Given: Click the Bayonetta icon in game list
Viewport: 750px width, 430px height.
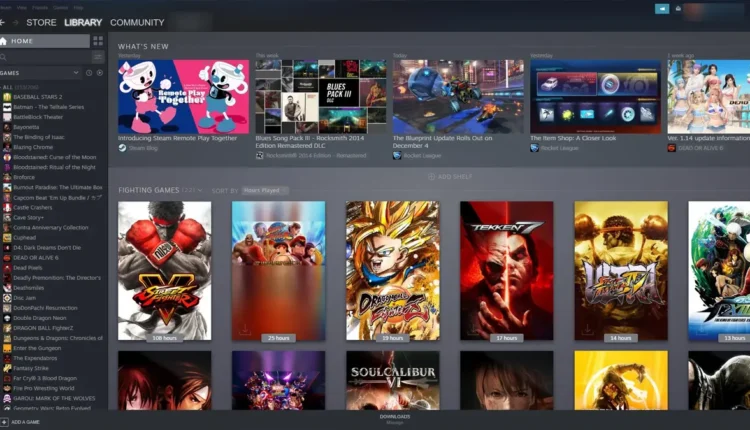Looking at the screenshot, I should coord(7,127).
